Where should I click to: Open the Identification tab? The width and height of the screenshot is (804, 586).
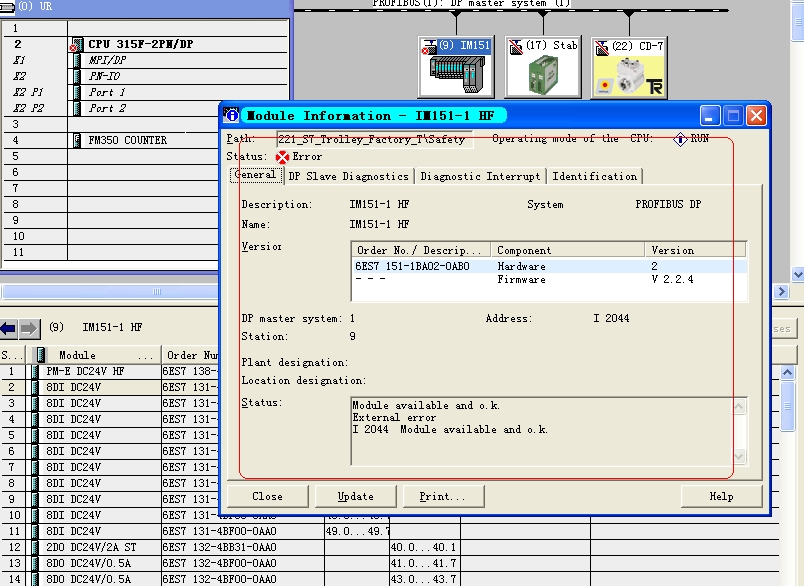[x=594, y=176]
